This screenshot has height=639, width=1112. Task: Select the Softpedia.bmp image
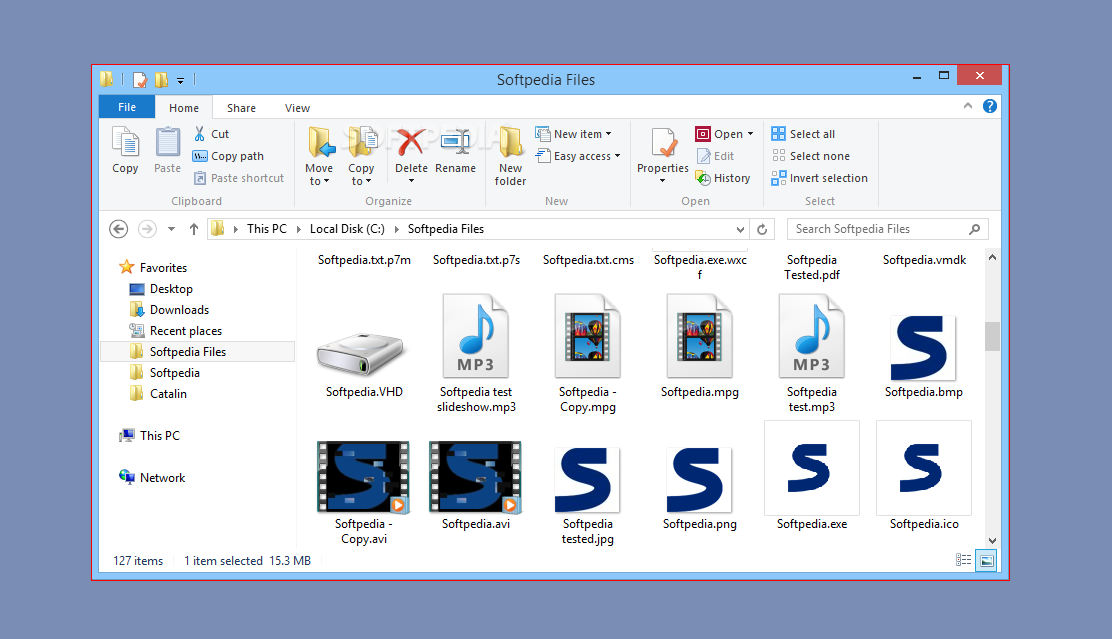point(923,356)
